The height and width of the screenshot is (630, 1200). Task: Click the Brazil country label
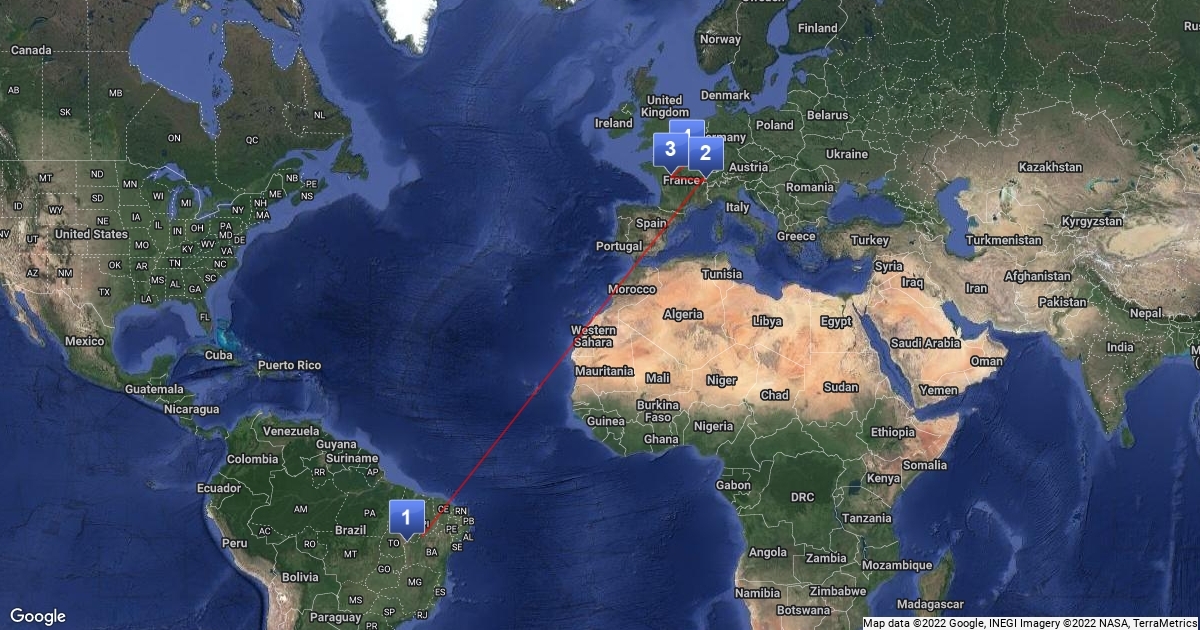coord(350,530)
